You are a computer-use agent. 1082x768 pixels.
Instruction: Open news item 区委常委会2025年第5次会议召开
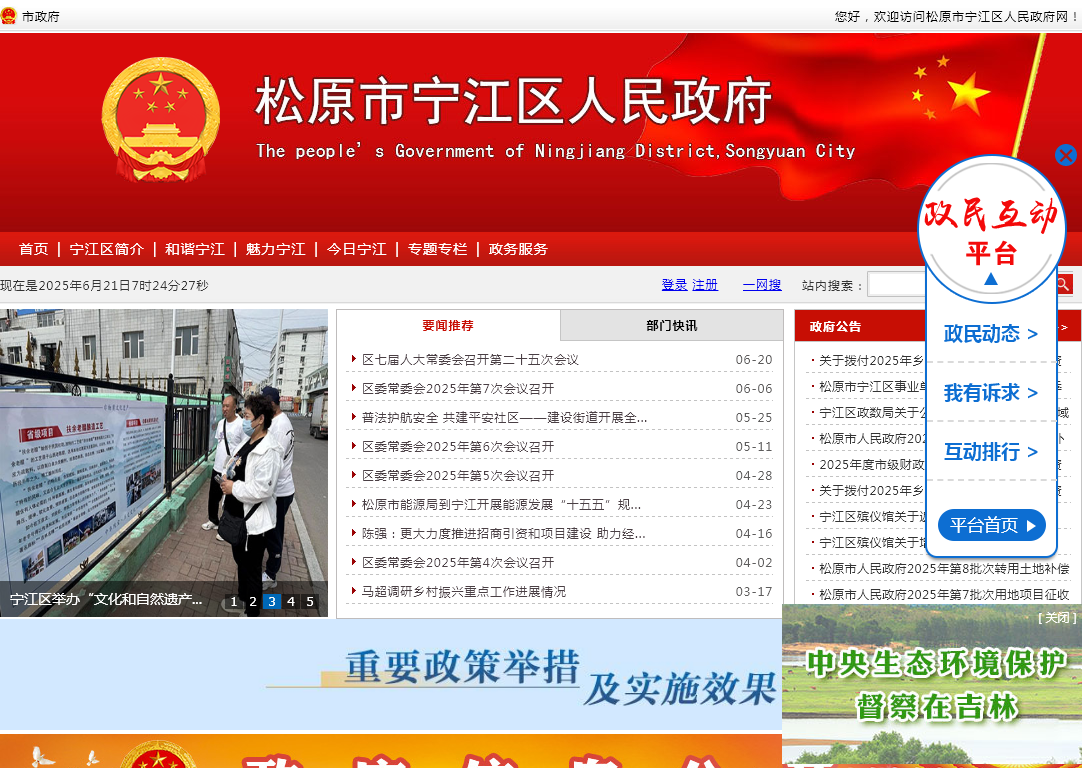click(x=458, y=475)
